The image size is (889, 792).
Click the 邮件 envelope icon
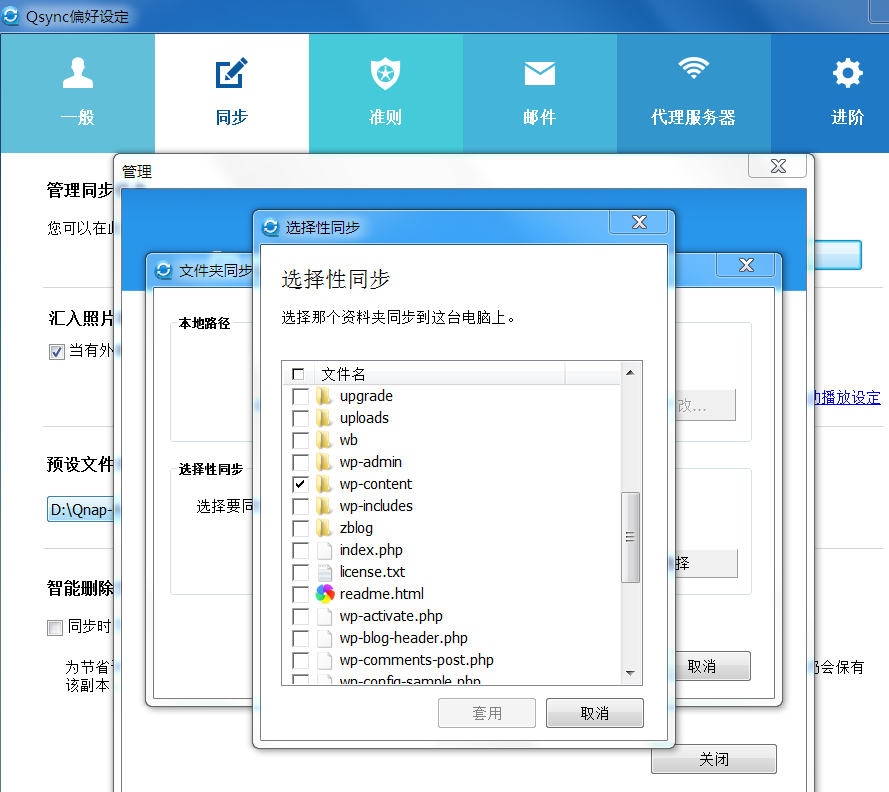[539, 71]
